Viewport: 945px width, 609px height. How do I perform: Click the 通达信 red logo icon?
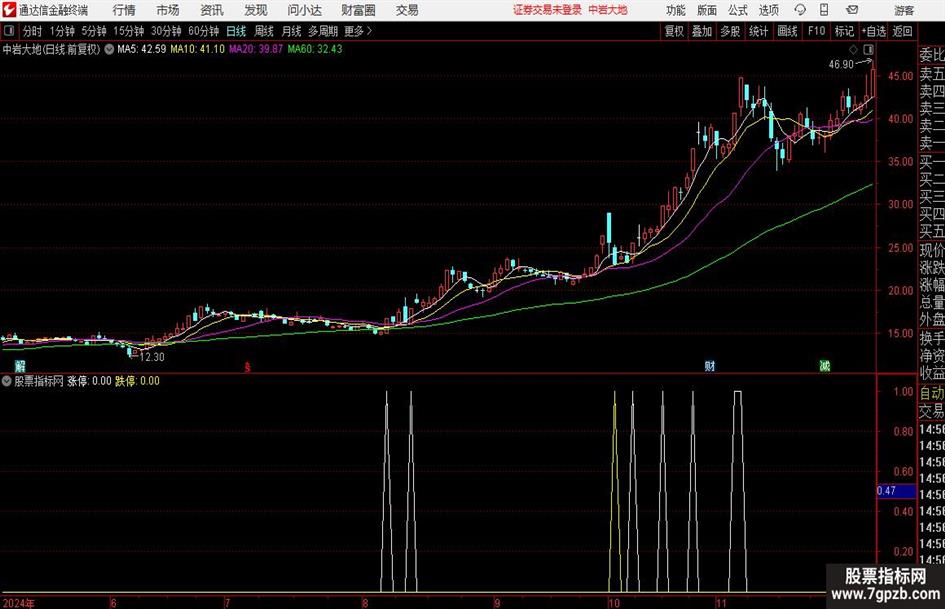tap(9, 10)
